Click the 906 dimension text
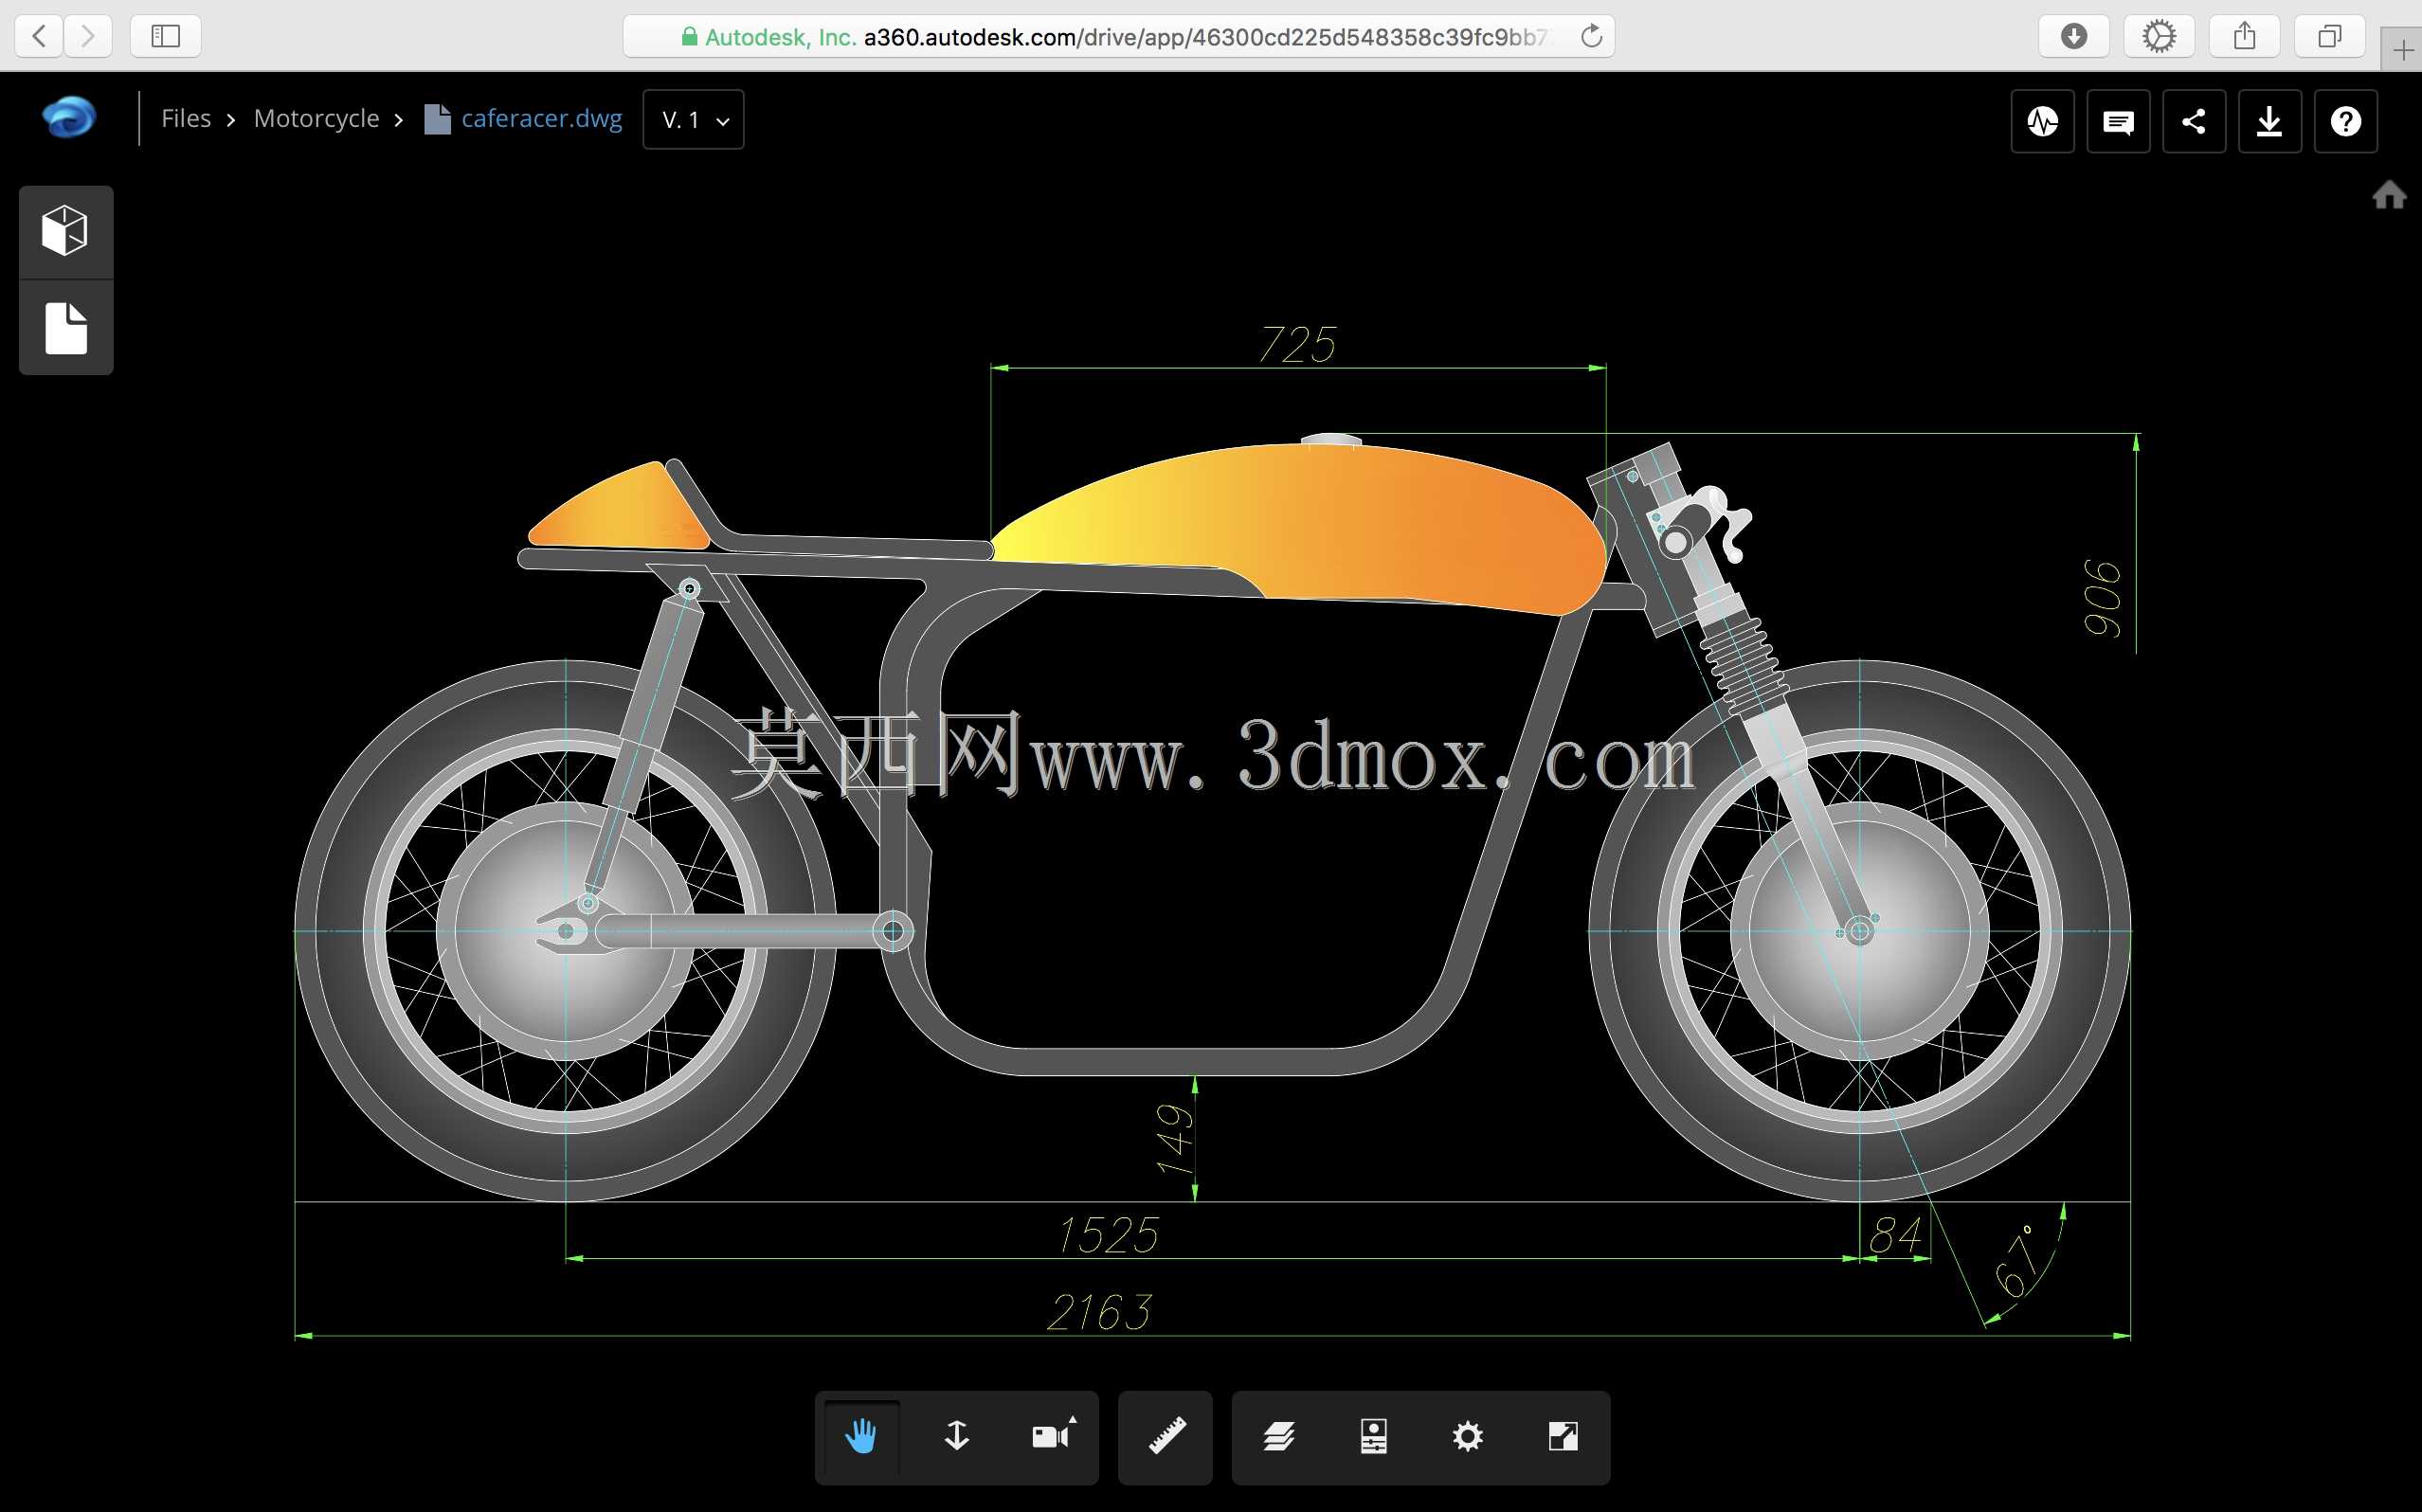Image resolution: width=2422 pixels, height=1512 pixels. [x=2102, y=598]
